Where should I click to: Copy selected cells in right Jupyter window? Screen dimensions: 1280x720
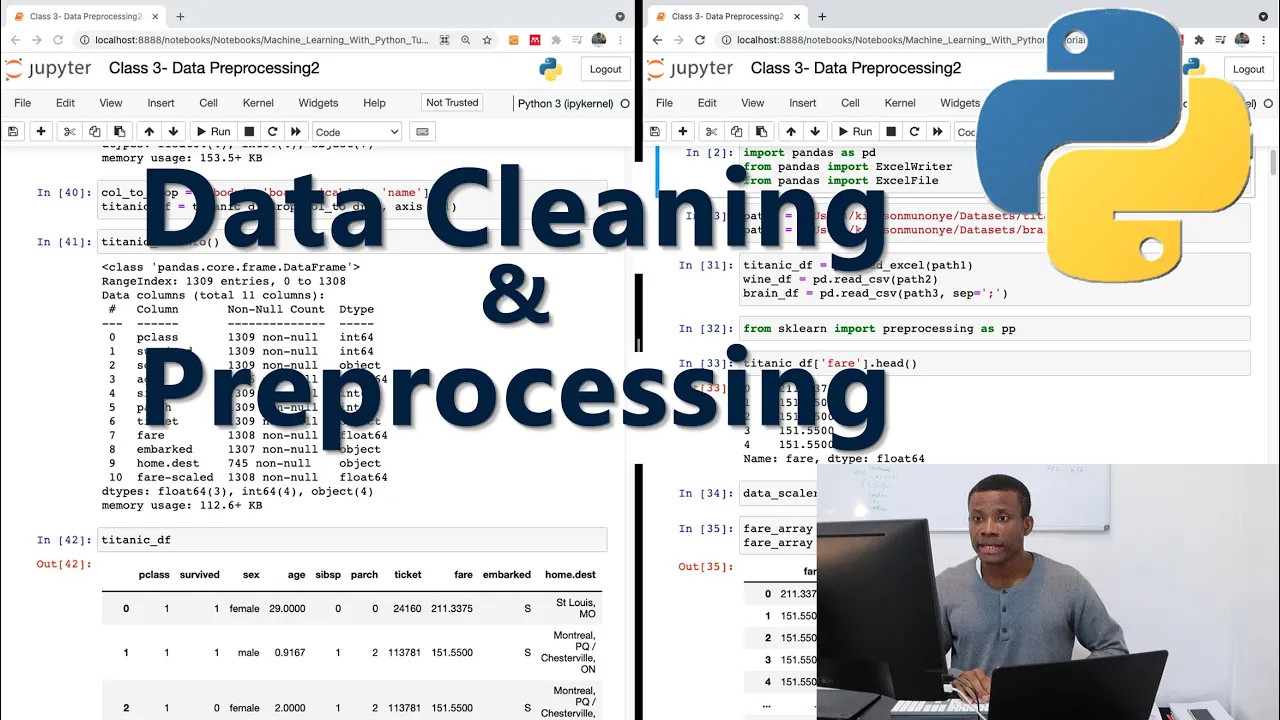736,131
